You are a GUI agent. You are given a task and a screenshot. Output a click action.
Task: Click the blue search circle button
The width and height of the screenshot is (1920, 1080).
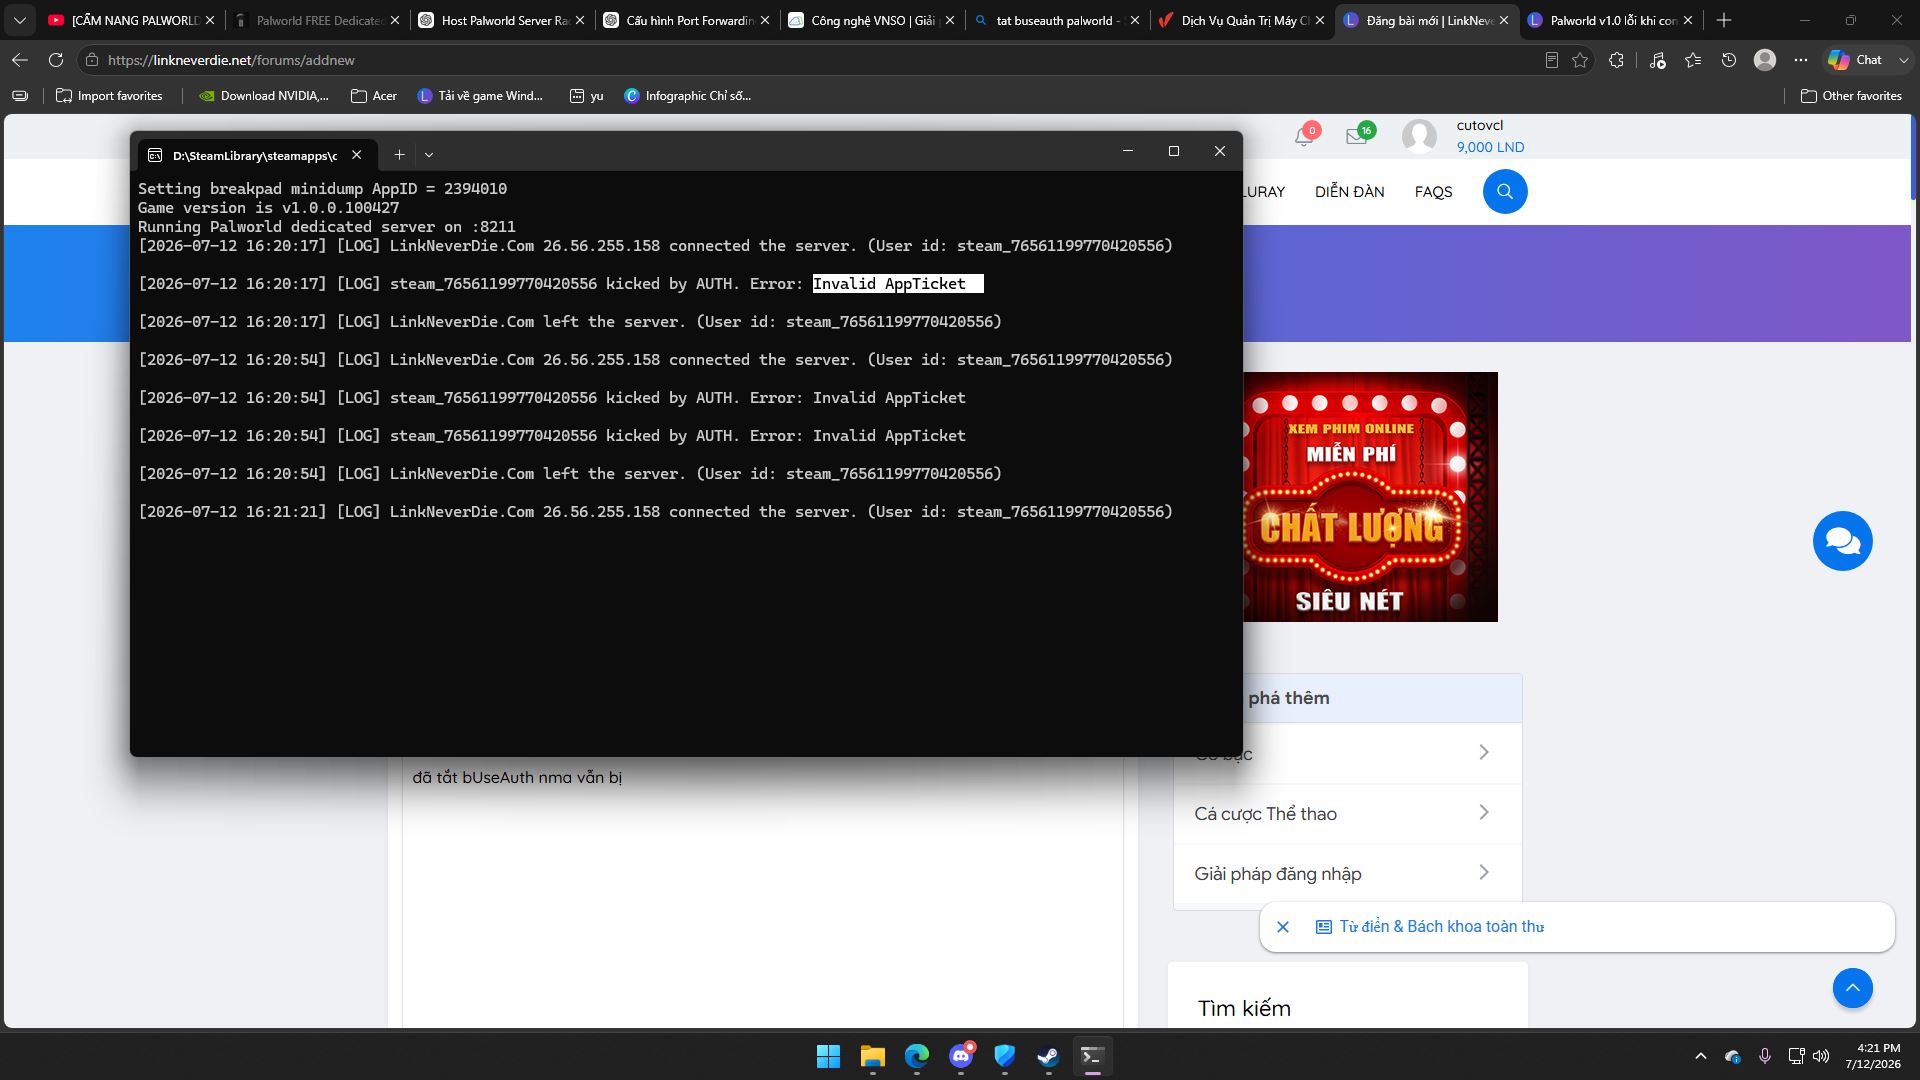pos(1504,191)
